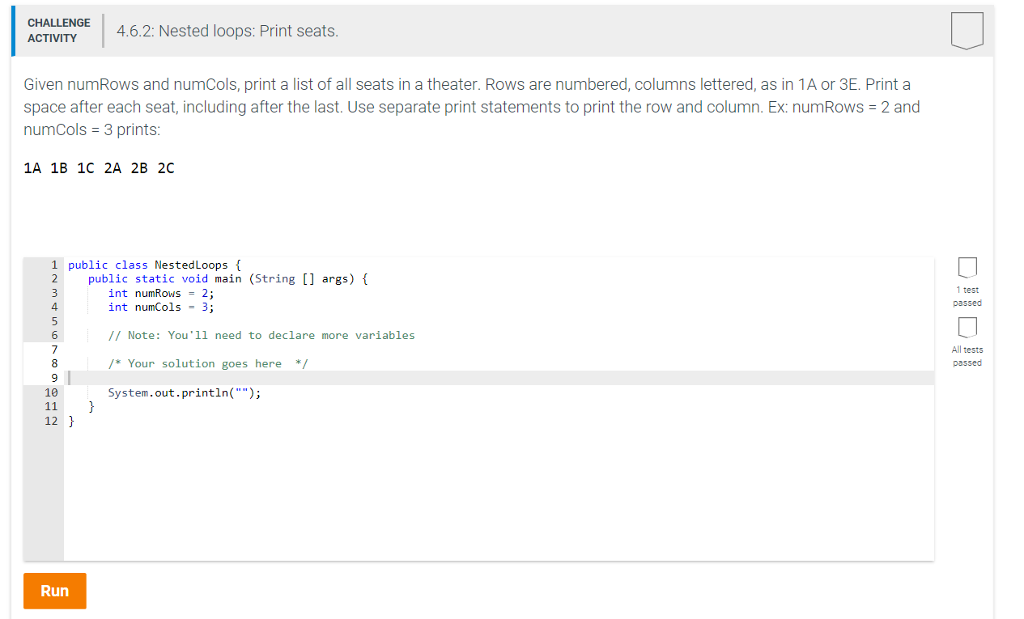Click the "1 test passed" pennant badge
This screenshot has width=1024, height=619.
click(x=966, y=268)
